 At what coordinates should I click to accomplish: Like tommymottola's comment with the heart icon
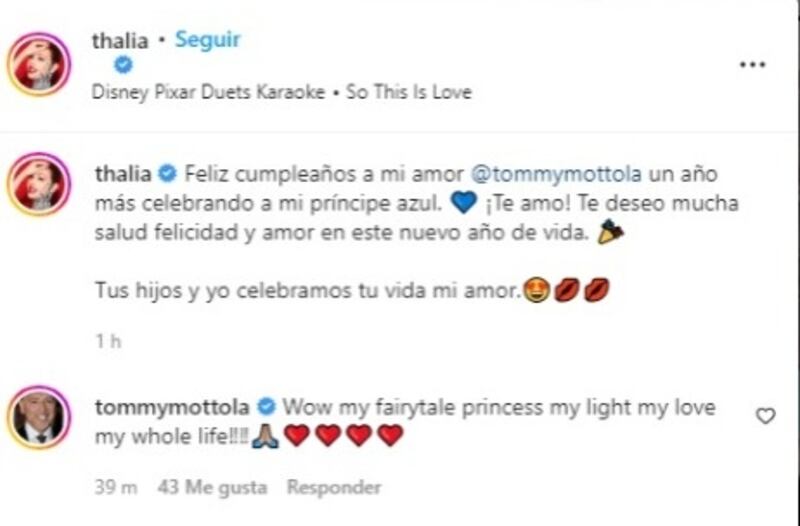click(765, 416)
